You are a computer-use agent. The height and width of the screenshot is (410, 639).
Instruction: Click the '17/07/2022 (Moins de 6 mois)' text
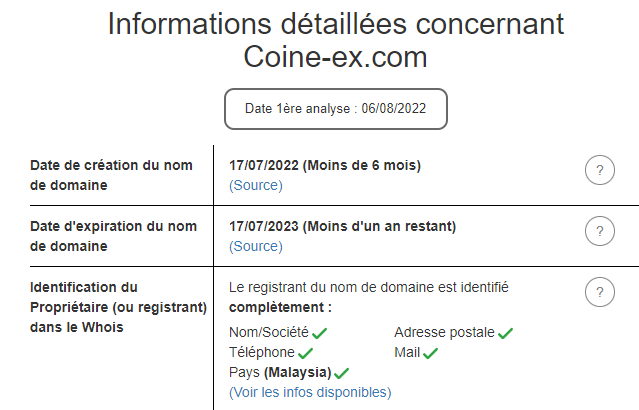pyautogui.click(x=325, y=165)
